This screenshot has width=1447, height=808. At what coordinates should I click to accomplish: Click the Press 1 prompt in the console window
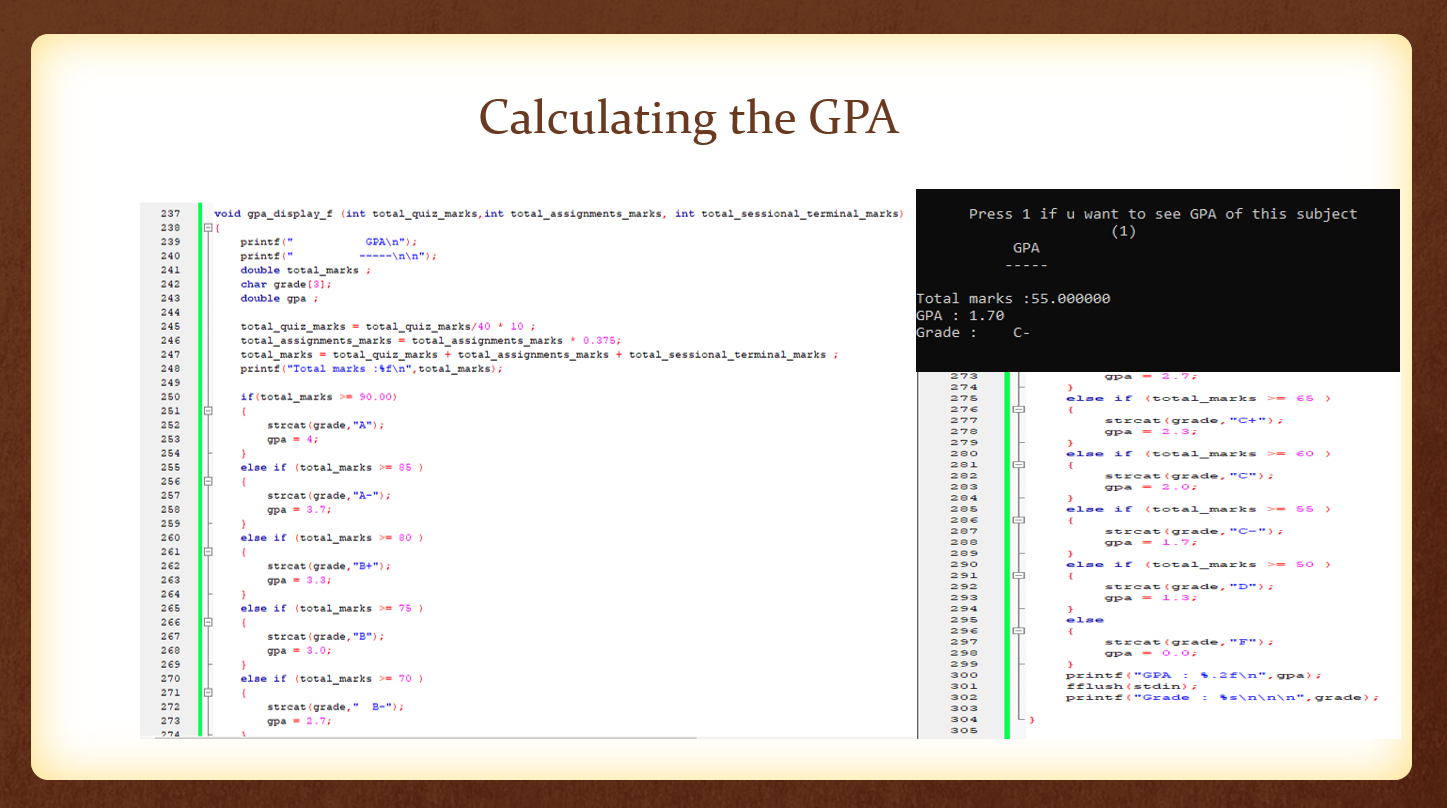[1163, 213]
